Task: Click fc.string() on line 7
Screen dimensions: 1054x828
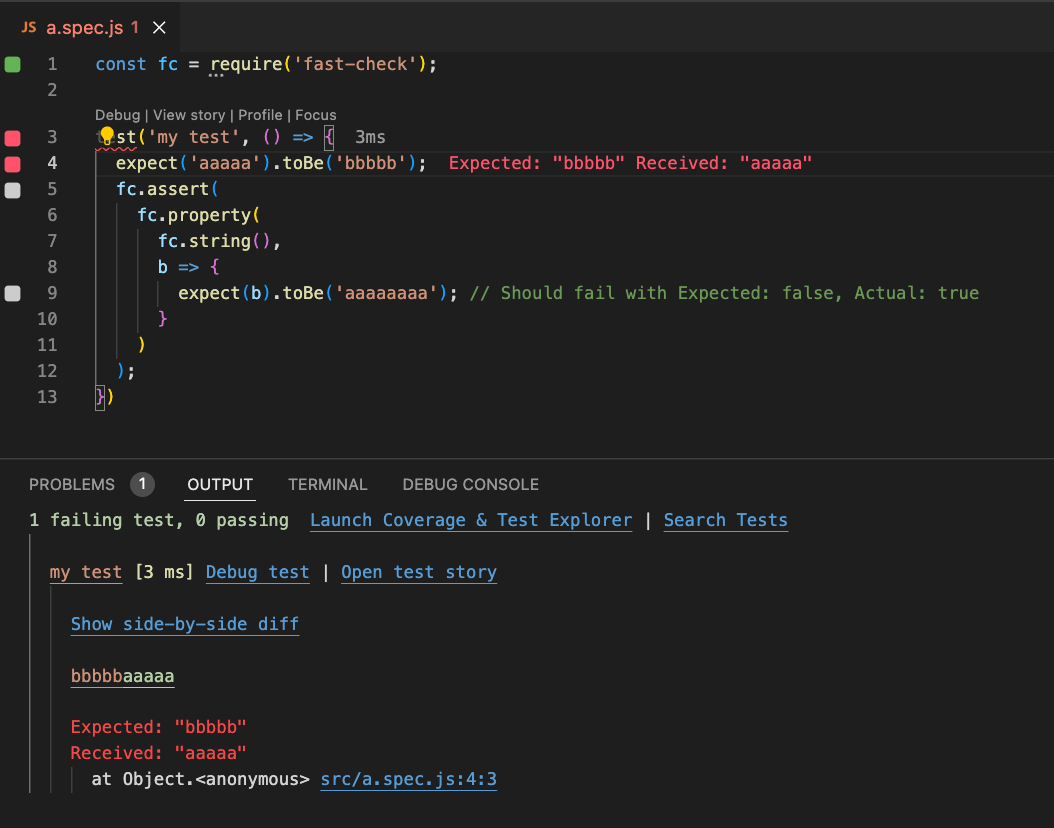Action: click(x=214, y=241)
